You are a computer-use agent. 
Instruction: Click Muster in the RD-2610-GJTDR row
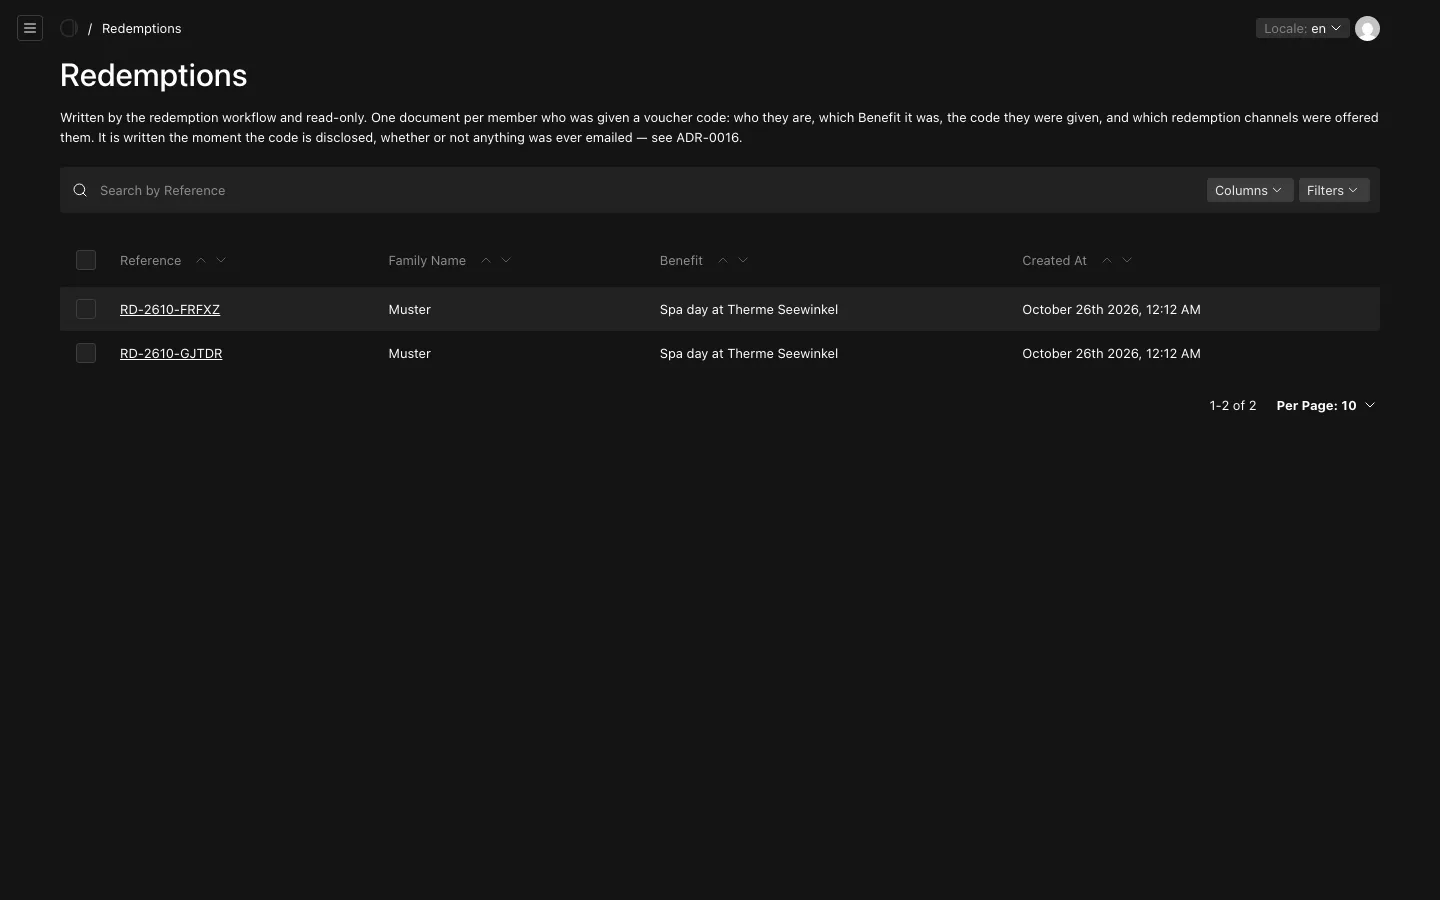410,353
